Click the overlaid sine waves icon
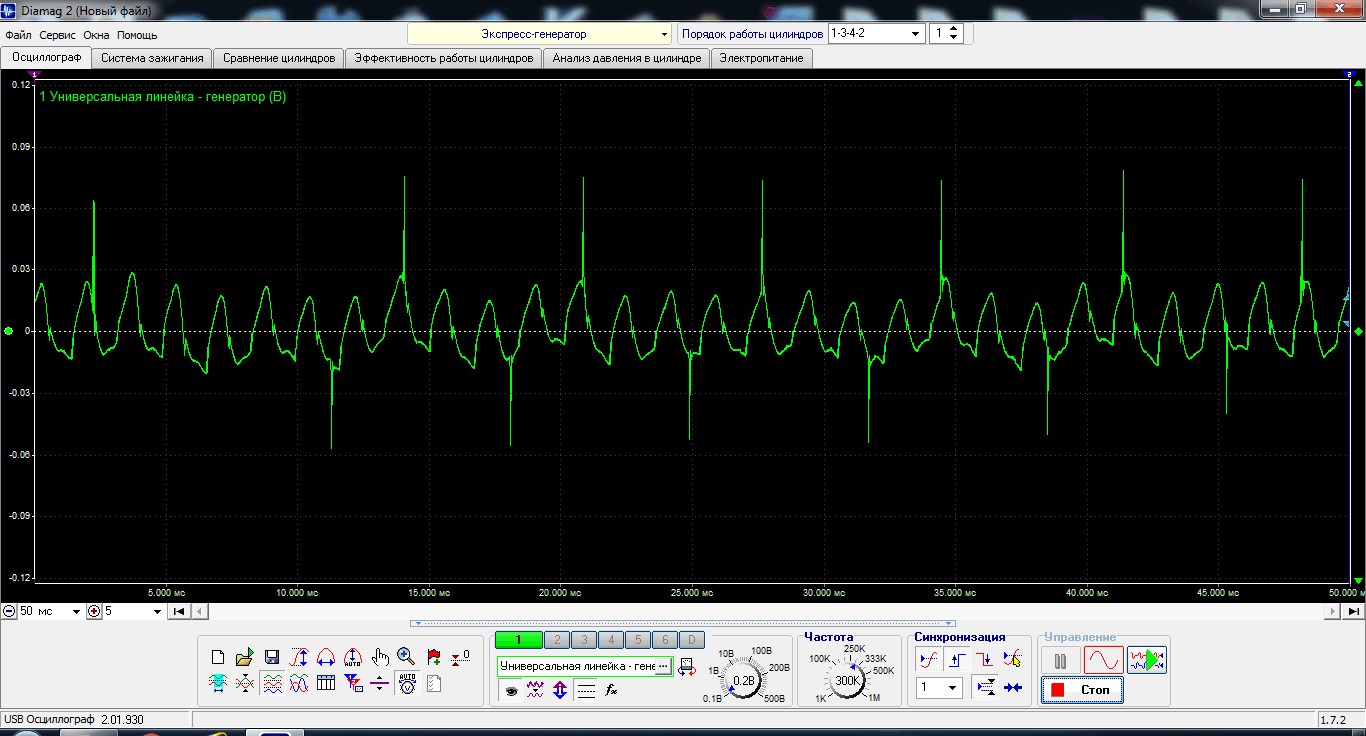Viewport: 1366px width, 736px height. coord(299,684)
